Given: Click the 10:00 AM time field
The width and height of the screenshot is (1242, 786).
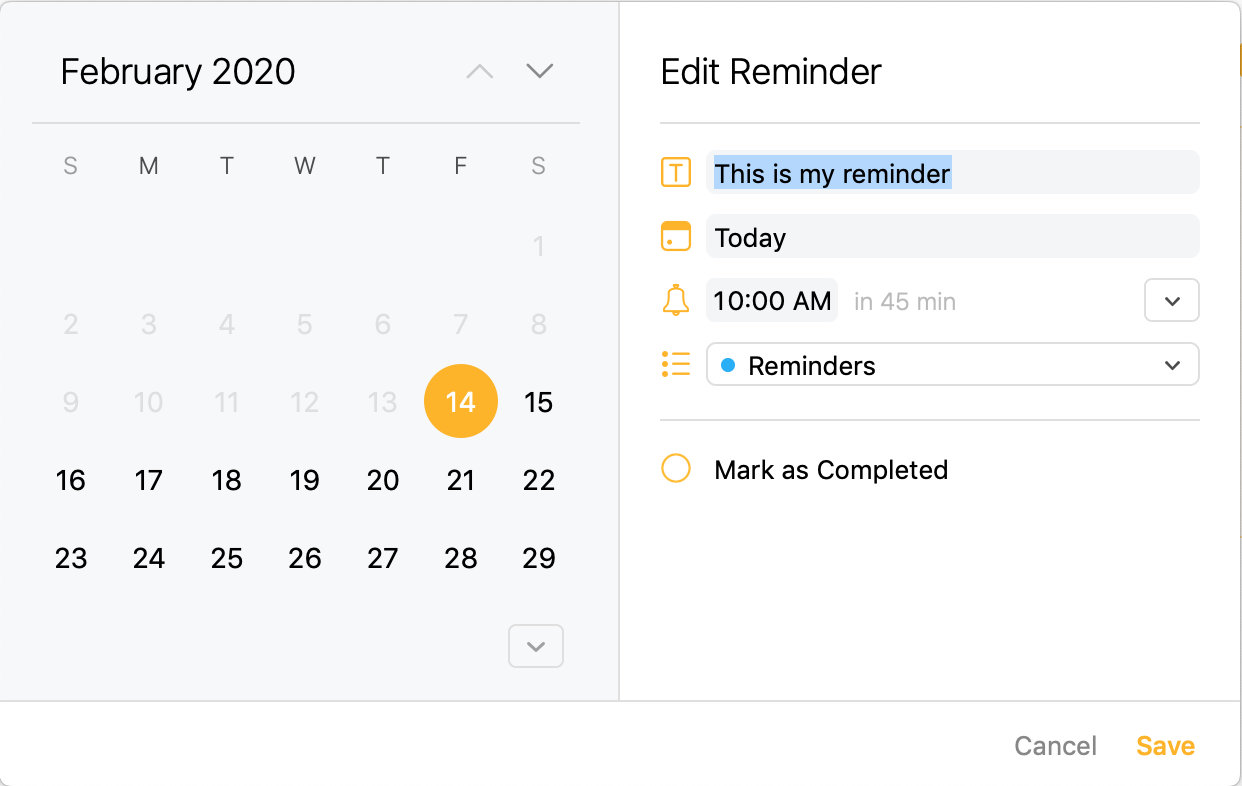Looking at the screenshot, I should pos(772,301).
